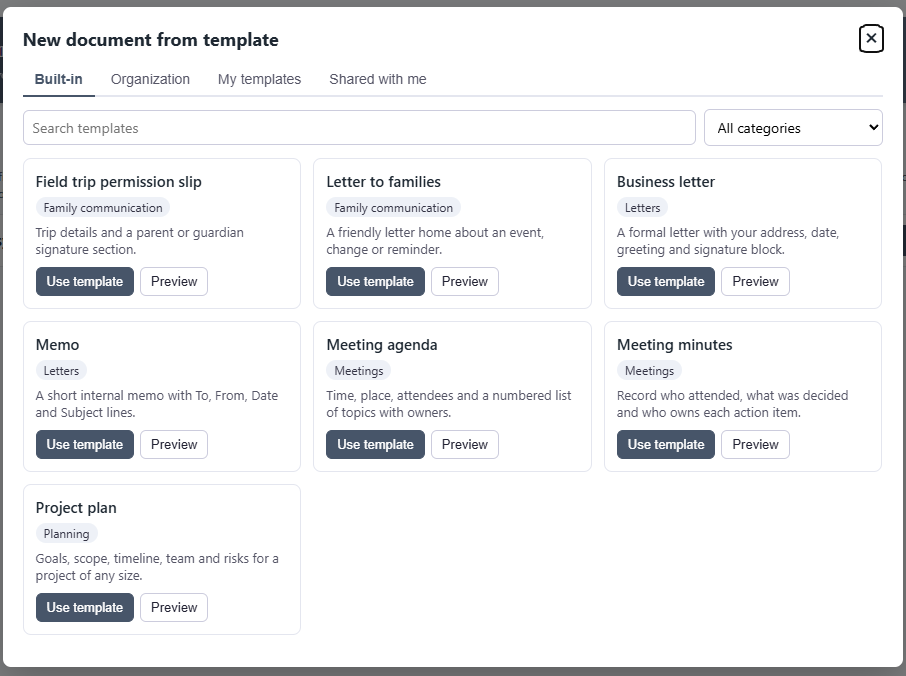Click the Family communication tag on Letter to families
The height and width of the screenshot is (676, 906).
(393, 207)
